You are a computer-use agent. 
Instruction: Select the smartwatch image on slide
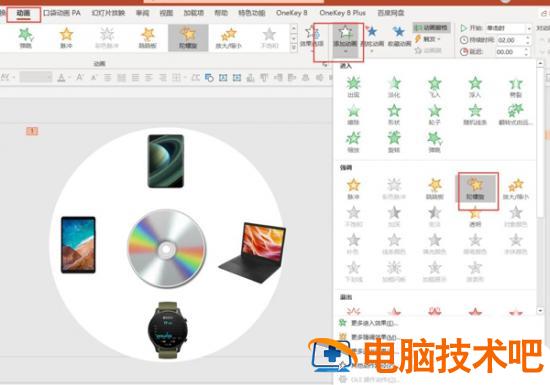click(x=168, y=330)
